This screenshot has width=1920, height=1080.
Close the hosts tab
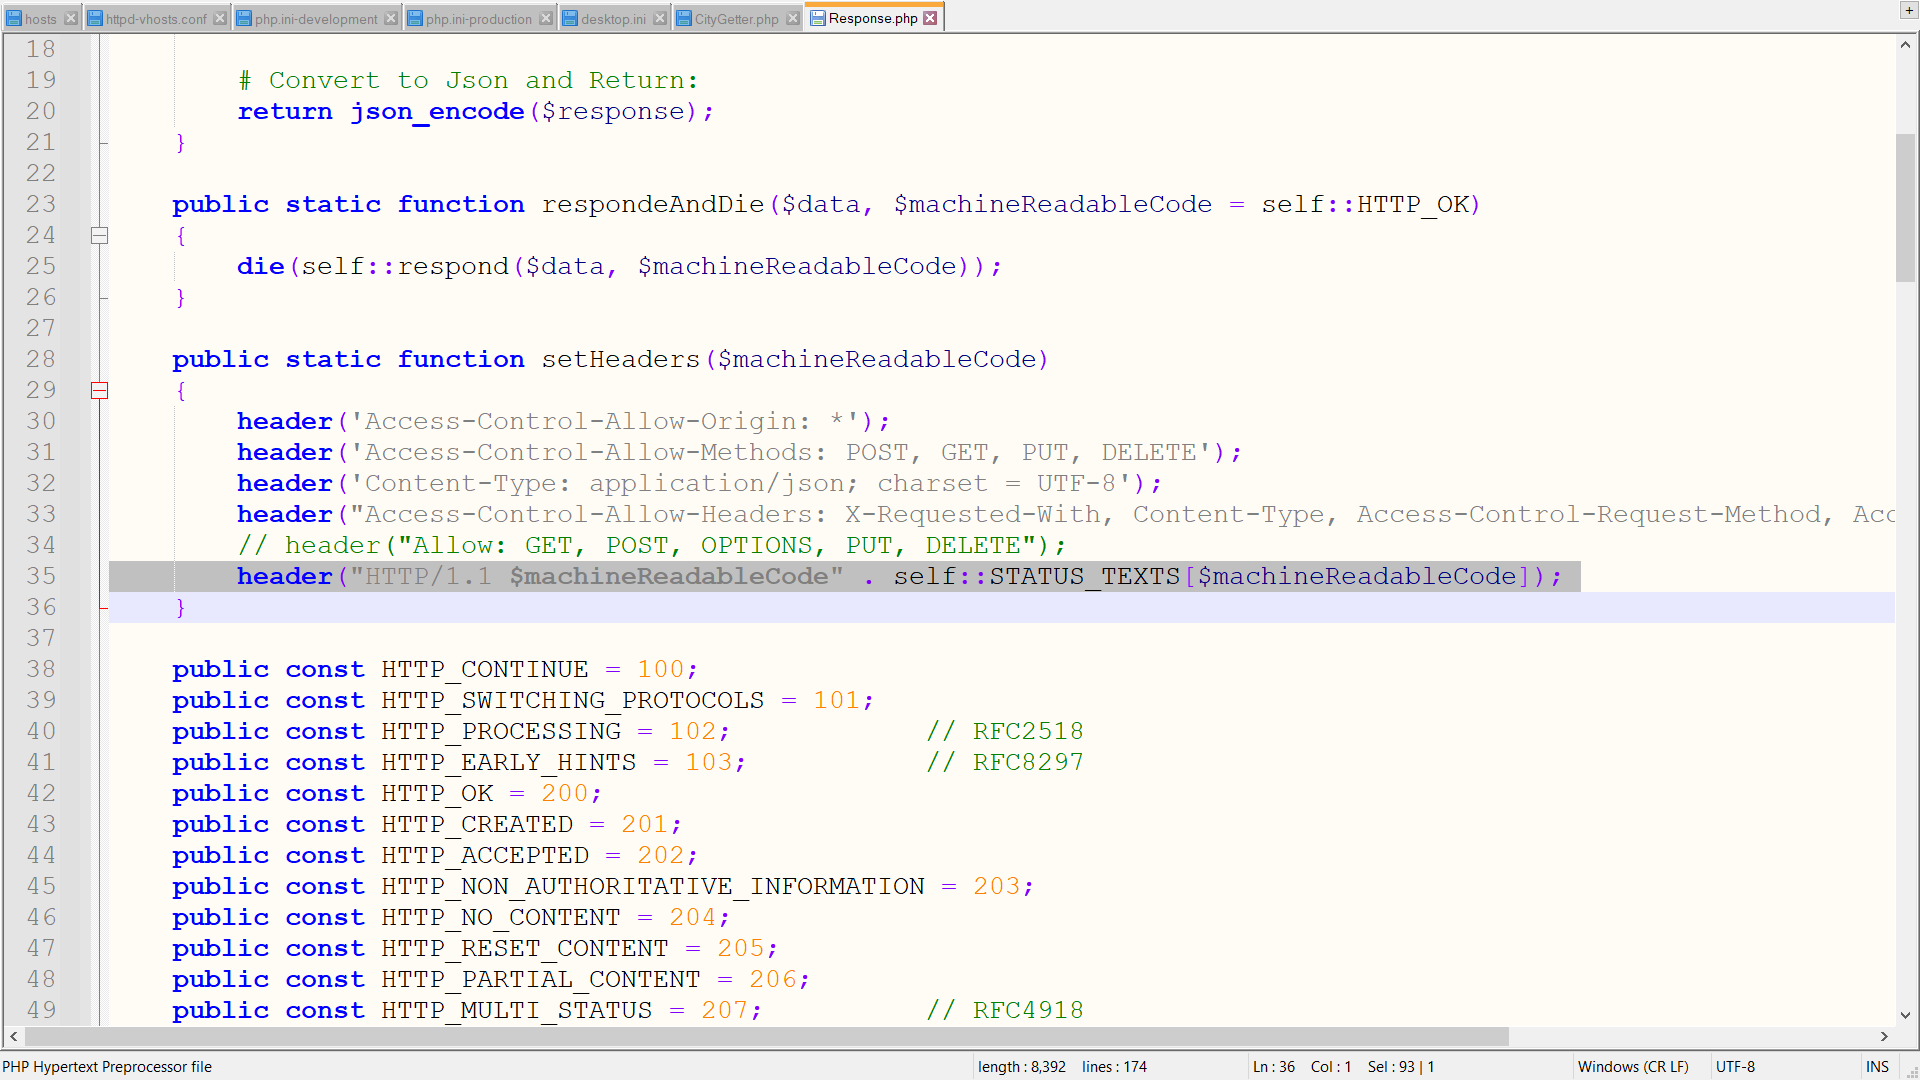tap(70, 18)
